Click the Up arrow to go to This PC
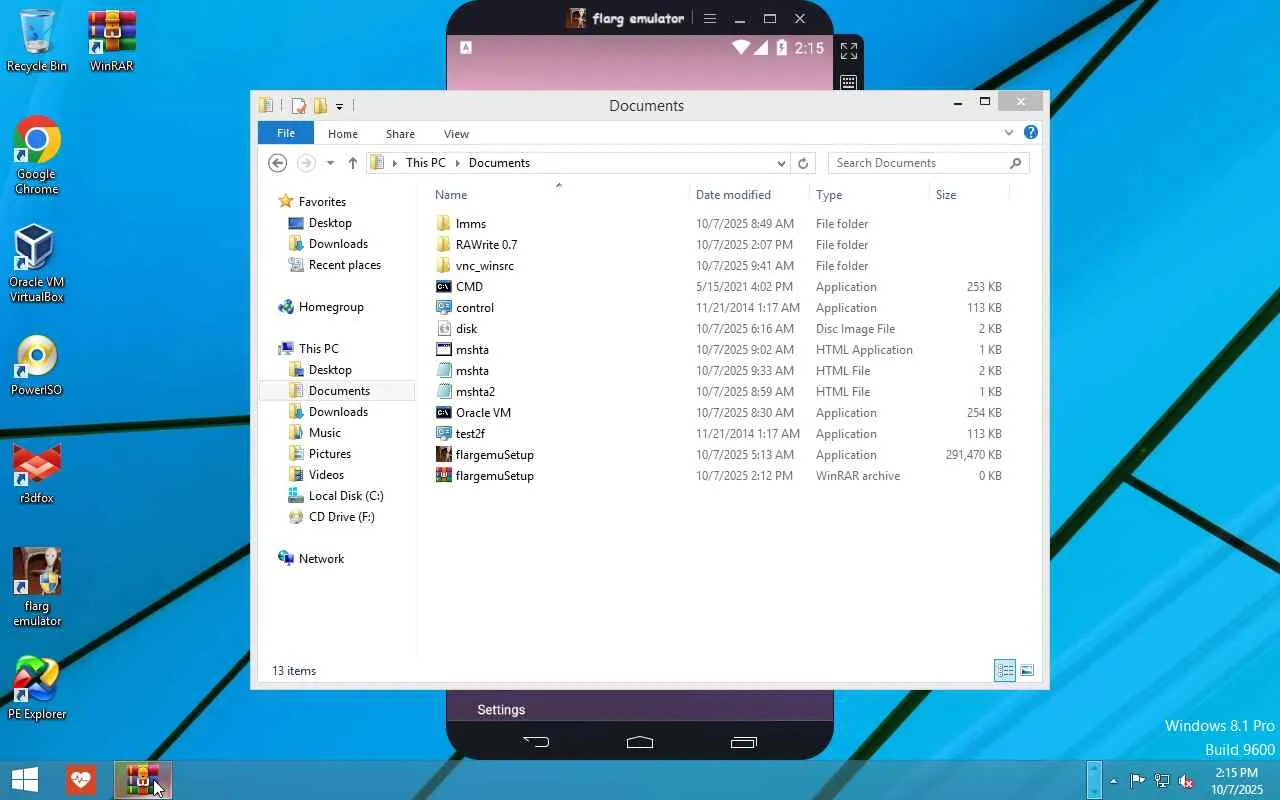 click(352, 163)
